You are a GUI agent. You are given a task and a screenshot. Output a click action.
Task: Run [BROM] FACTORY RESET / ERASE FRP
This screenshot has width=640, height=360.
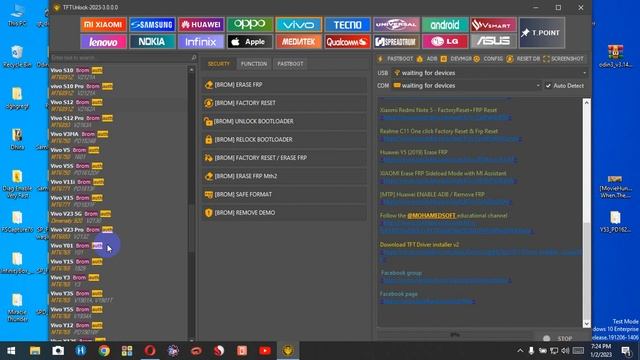pyautogui.click(x=284, y=158)
